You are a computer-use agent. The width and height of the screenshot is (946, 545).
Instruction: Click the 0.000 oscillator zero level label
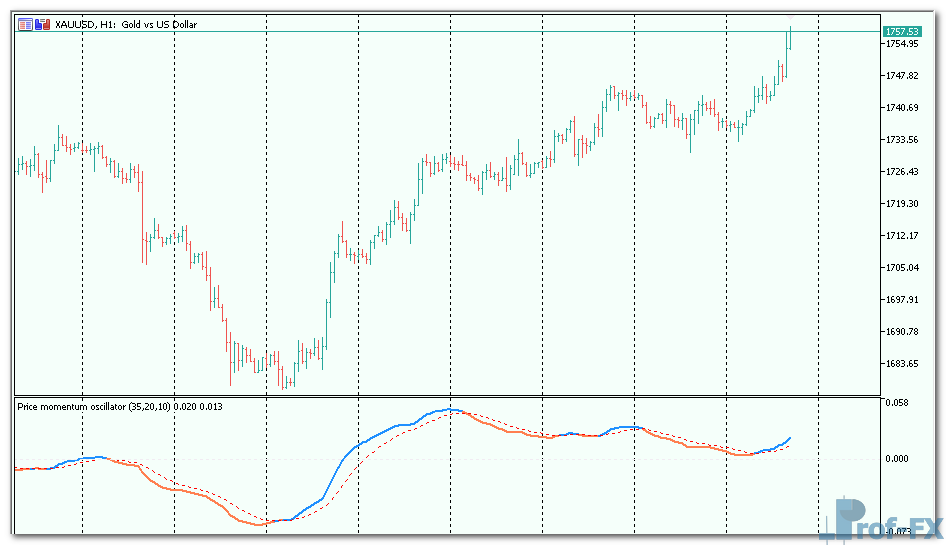pos(896,459)
